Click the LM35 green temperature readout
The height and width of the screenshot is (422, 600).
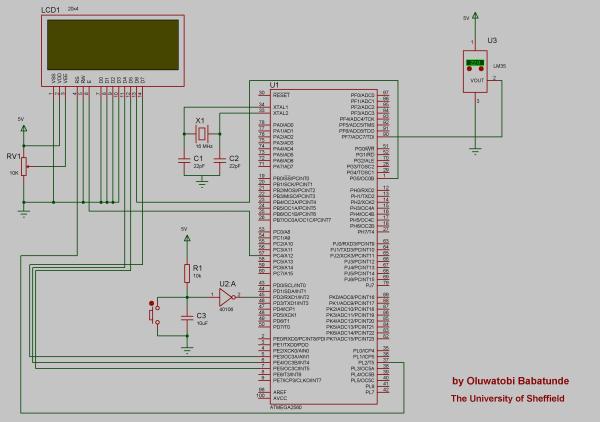[475, 62]
